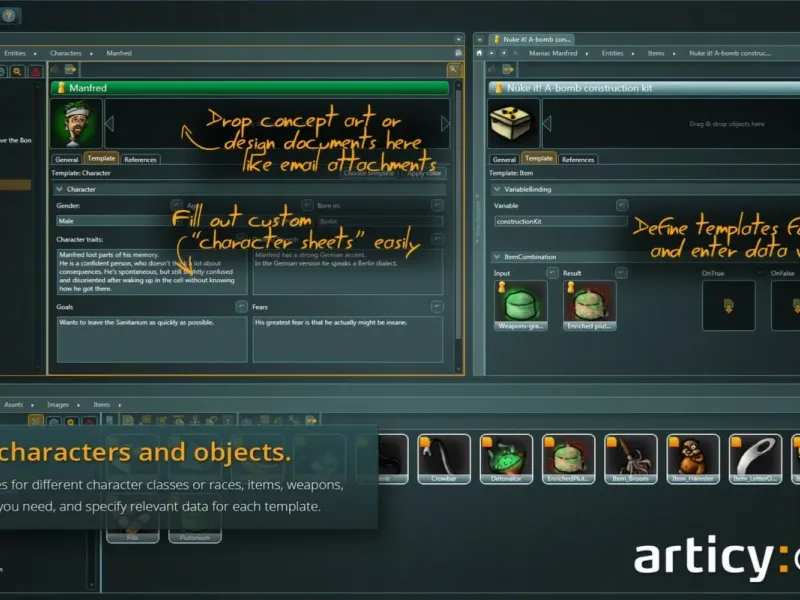Screen dimensions: 800x600
Task: Expand the arrow after Maniac Manfred breadcrumb
Action: click(587, 54)
